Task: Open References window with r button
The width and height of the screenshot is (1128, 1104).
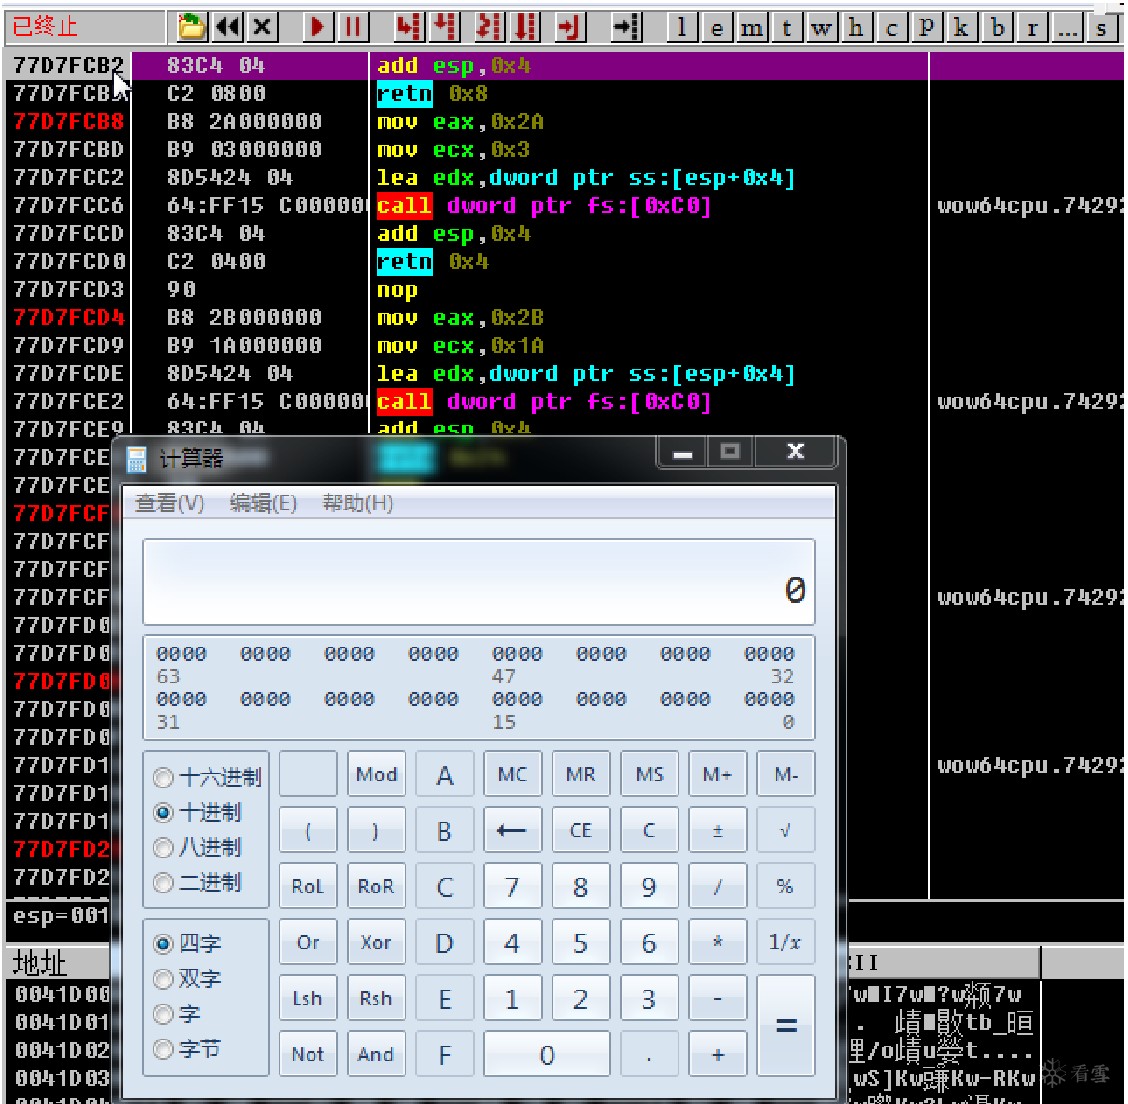Action: pos(1032,27)
